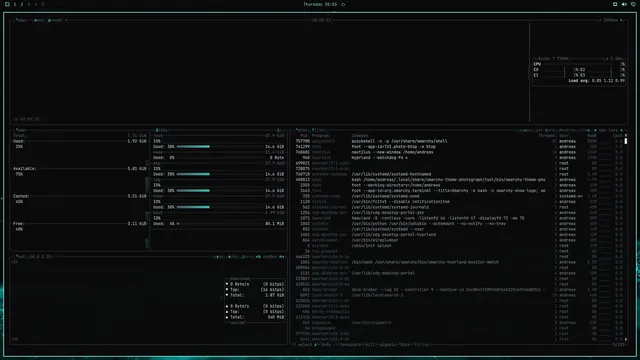Switch to workspace 5 in the top bar

(x=42, y=4)
